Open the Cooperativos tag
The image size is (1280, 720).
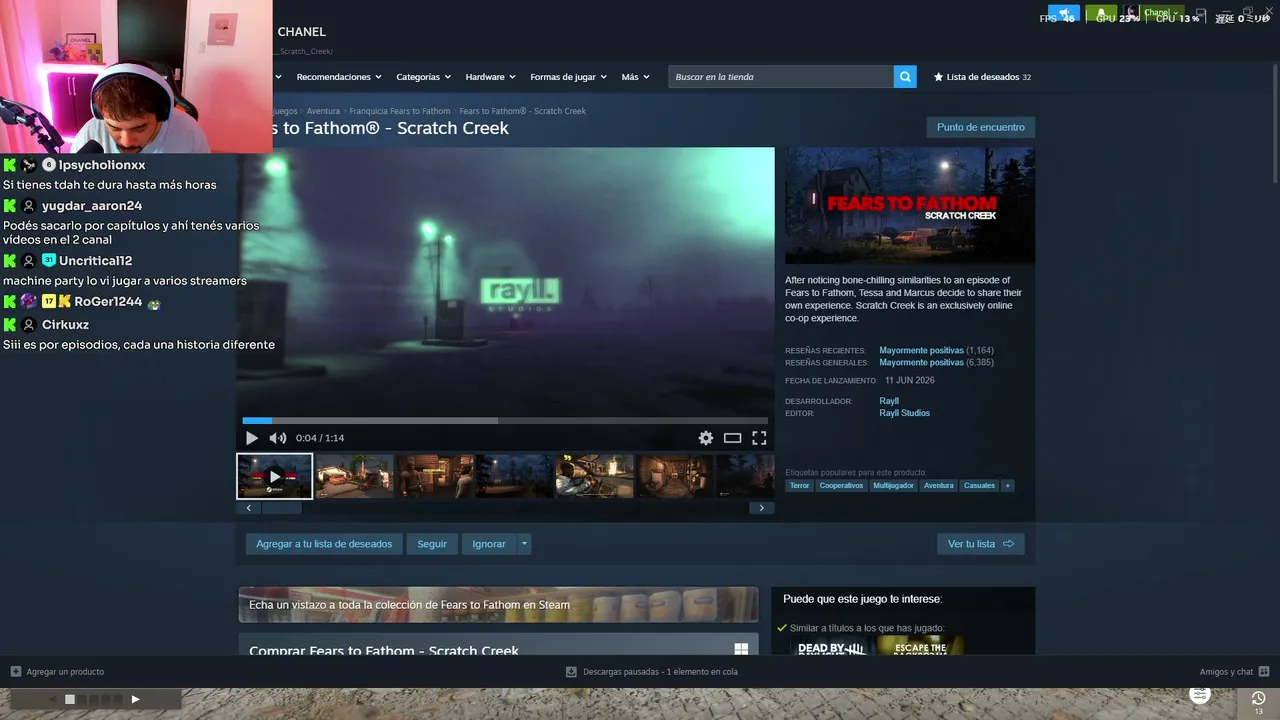click(841, 486)
